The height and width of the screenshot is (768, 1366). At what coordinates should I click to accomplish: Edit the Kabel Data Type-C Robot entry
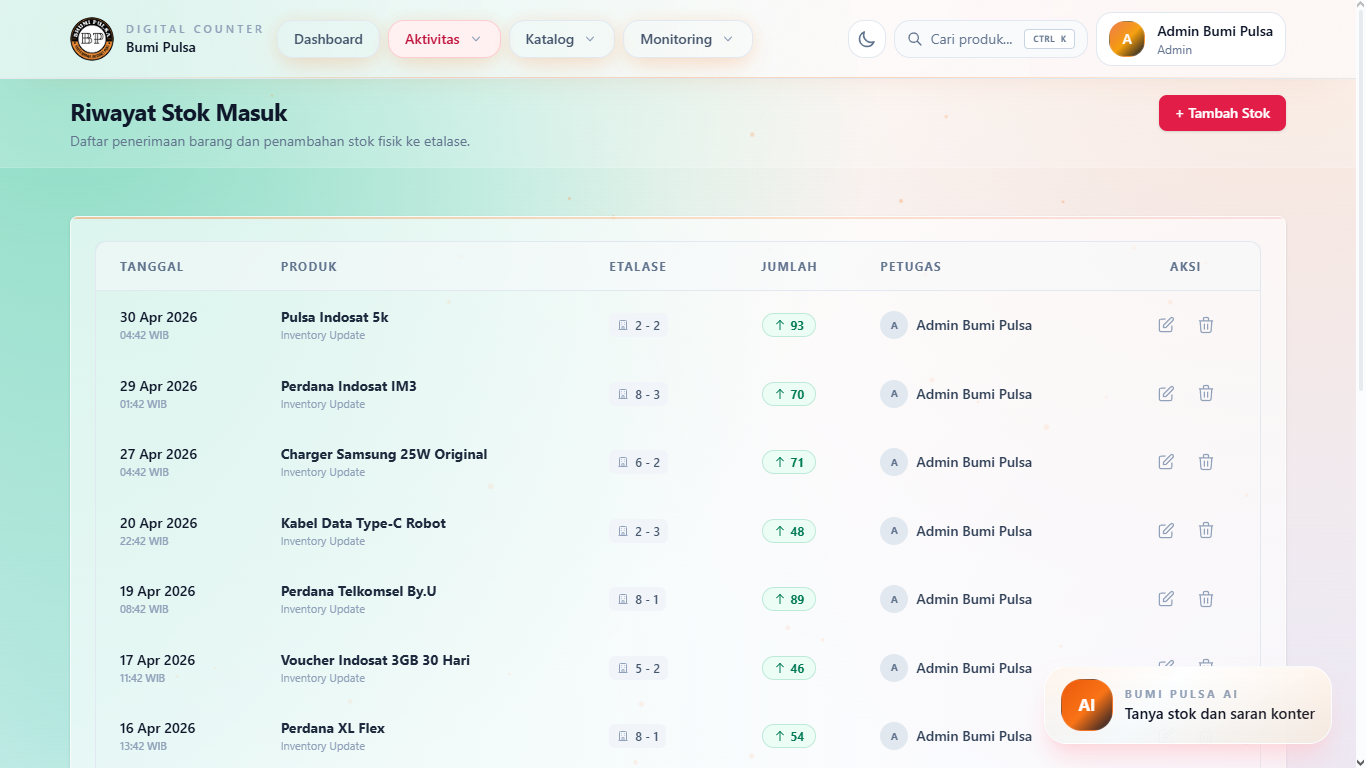tap(1166, 531)
